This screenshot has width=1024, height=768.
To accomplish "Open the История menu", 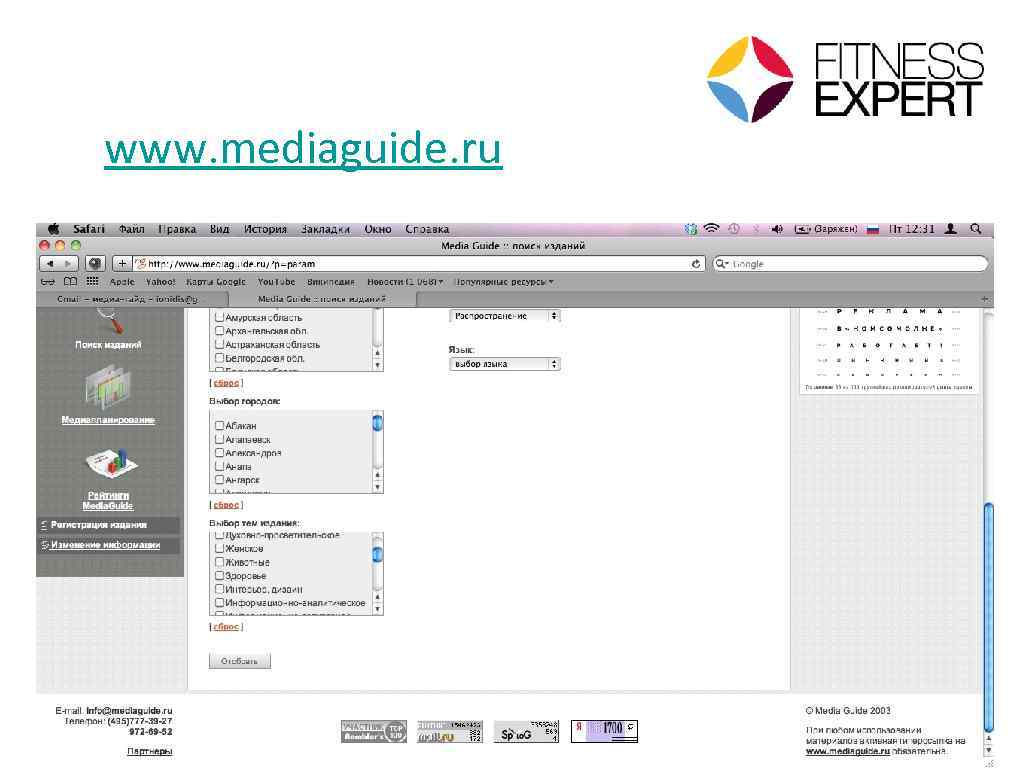I will tap(265, 229).
